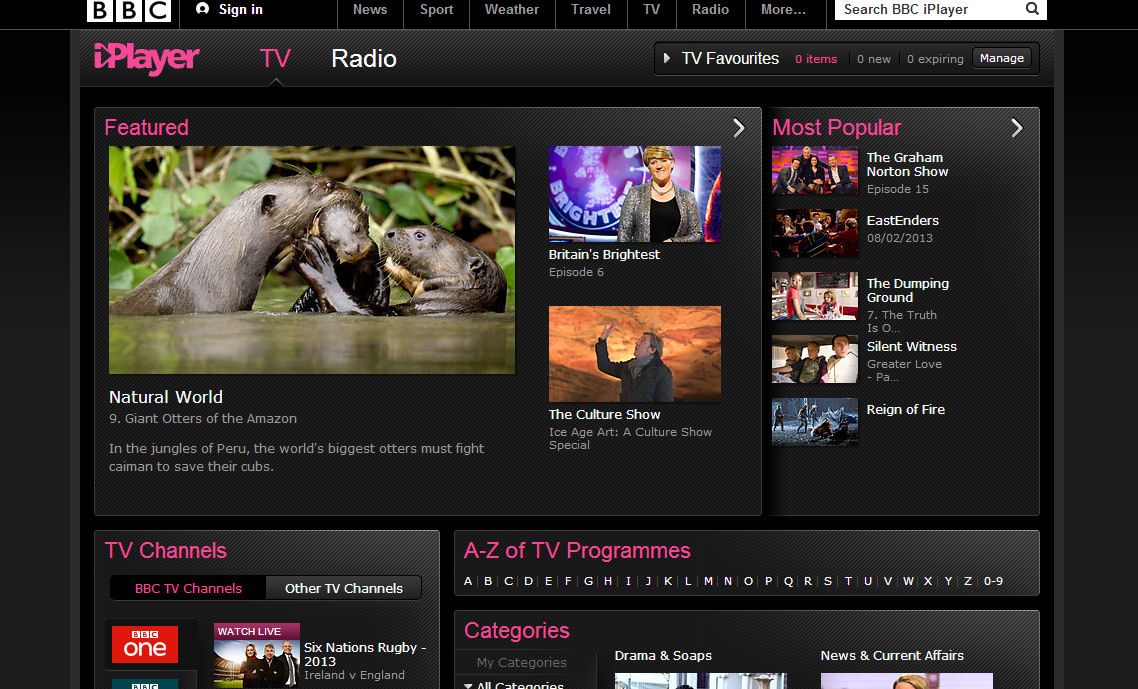Click the search magnifying glass icon
The height and width of the screenshot is (689, 1138).
click(1031, 9)
